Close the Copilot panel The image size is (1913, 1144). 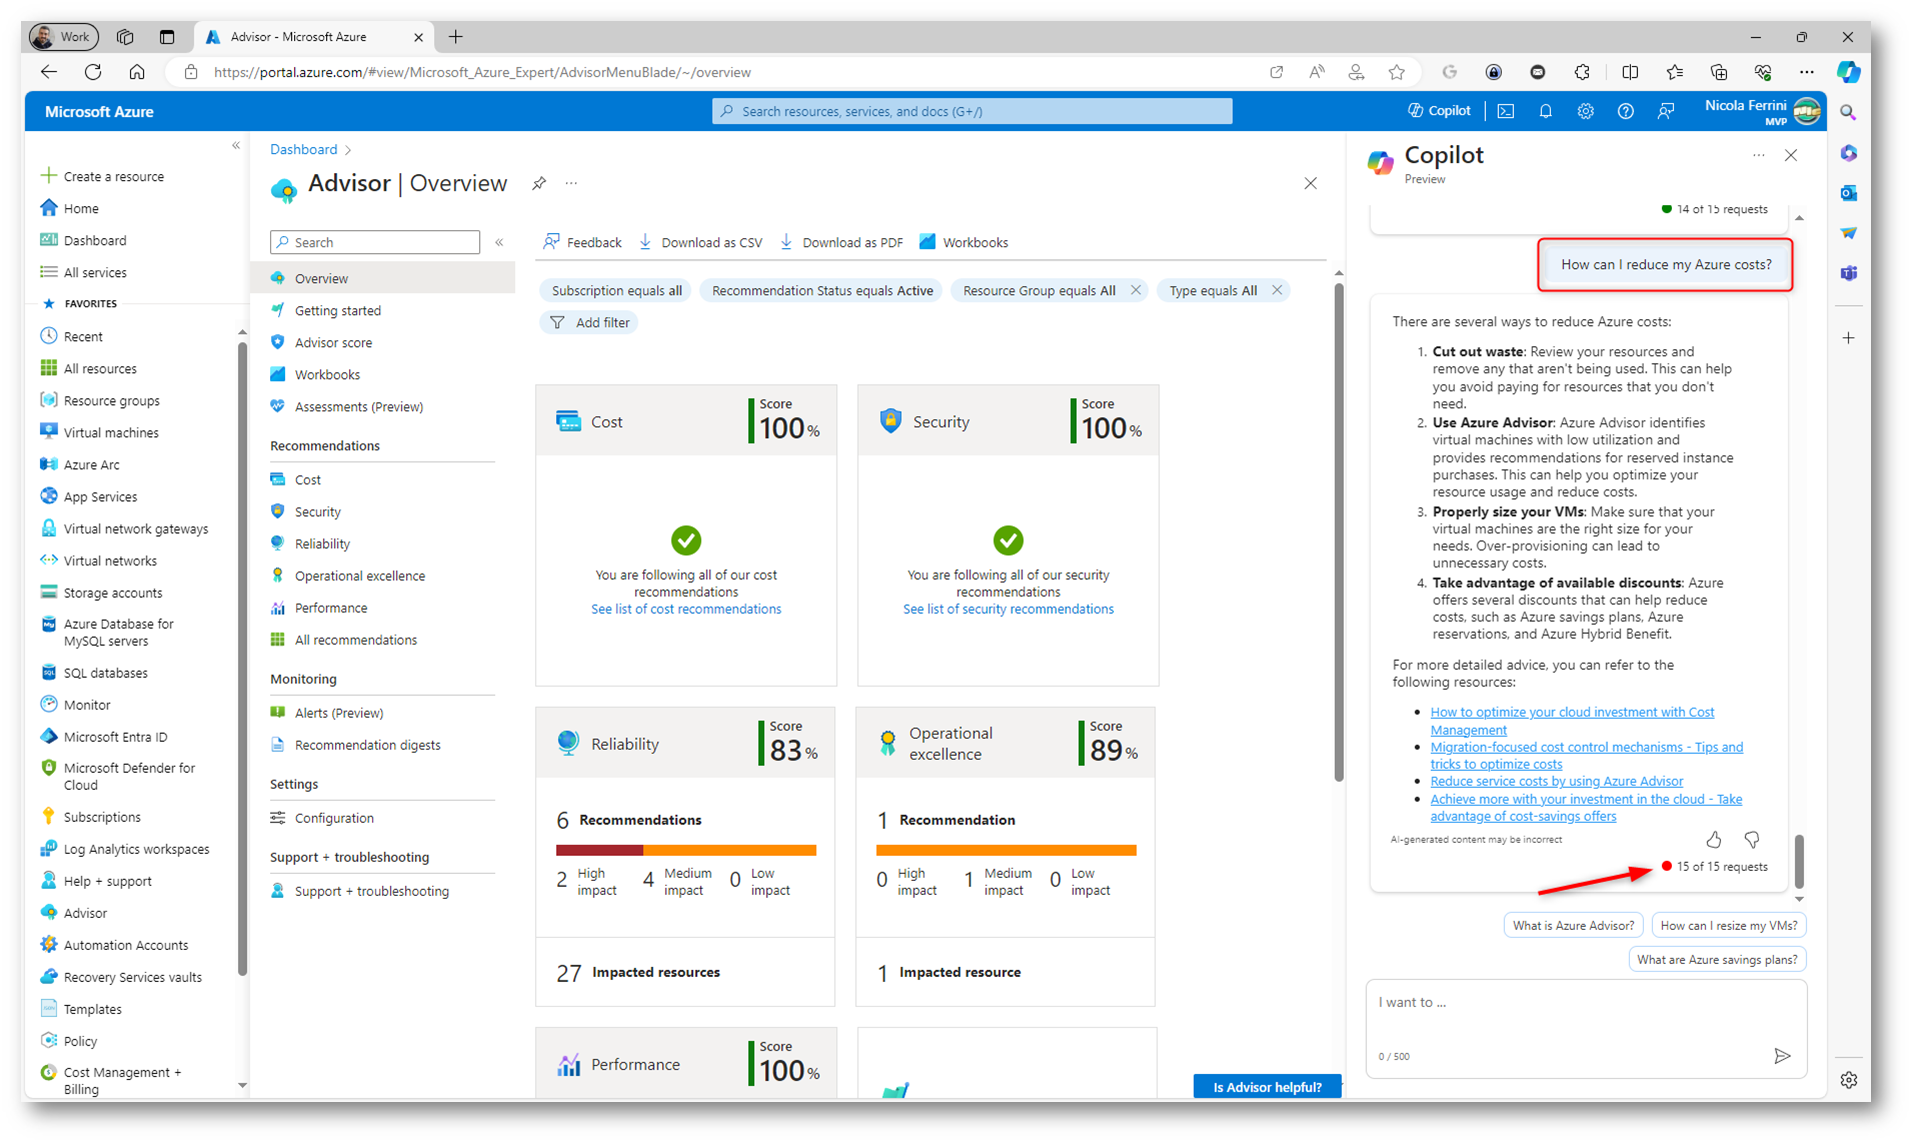tap(1791, 155)
